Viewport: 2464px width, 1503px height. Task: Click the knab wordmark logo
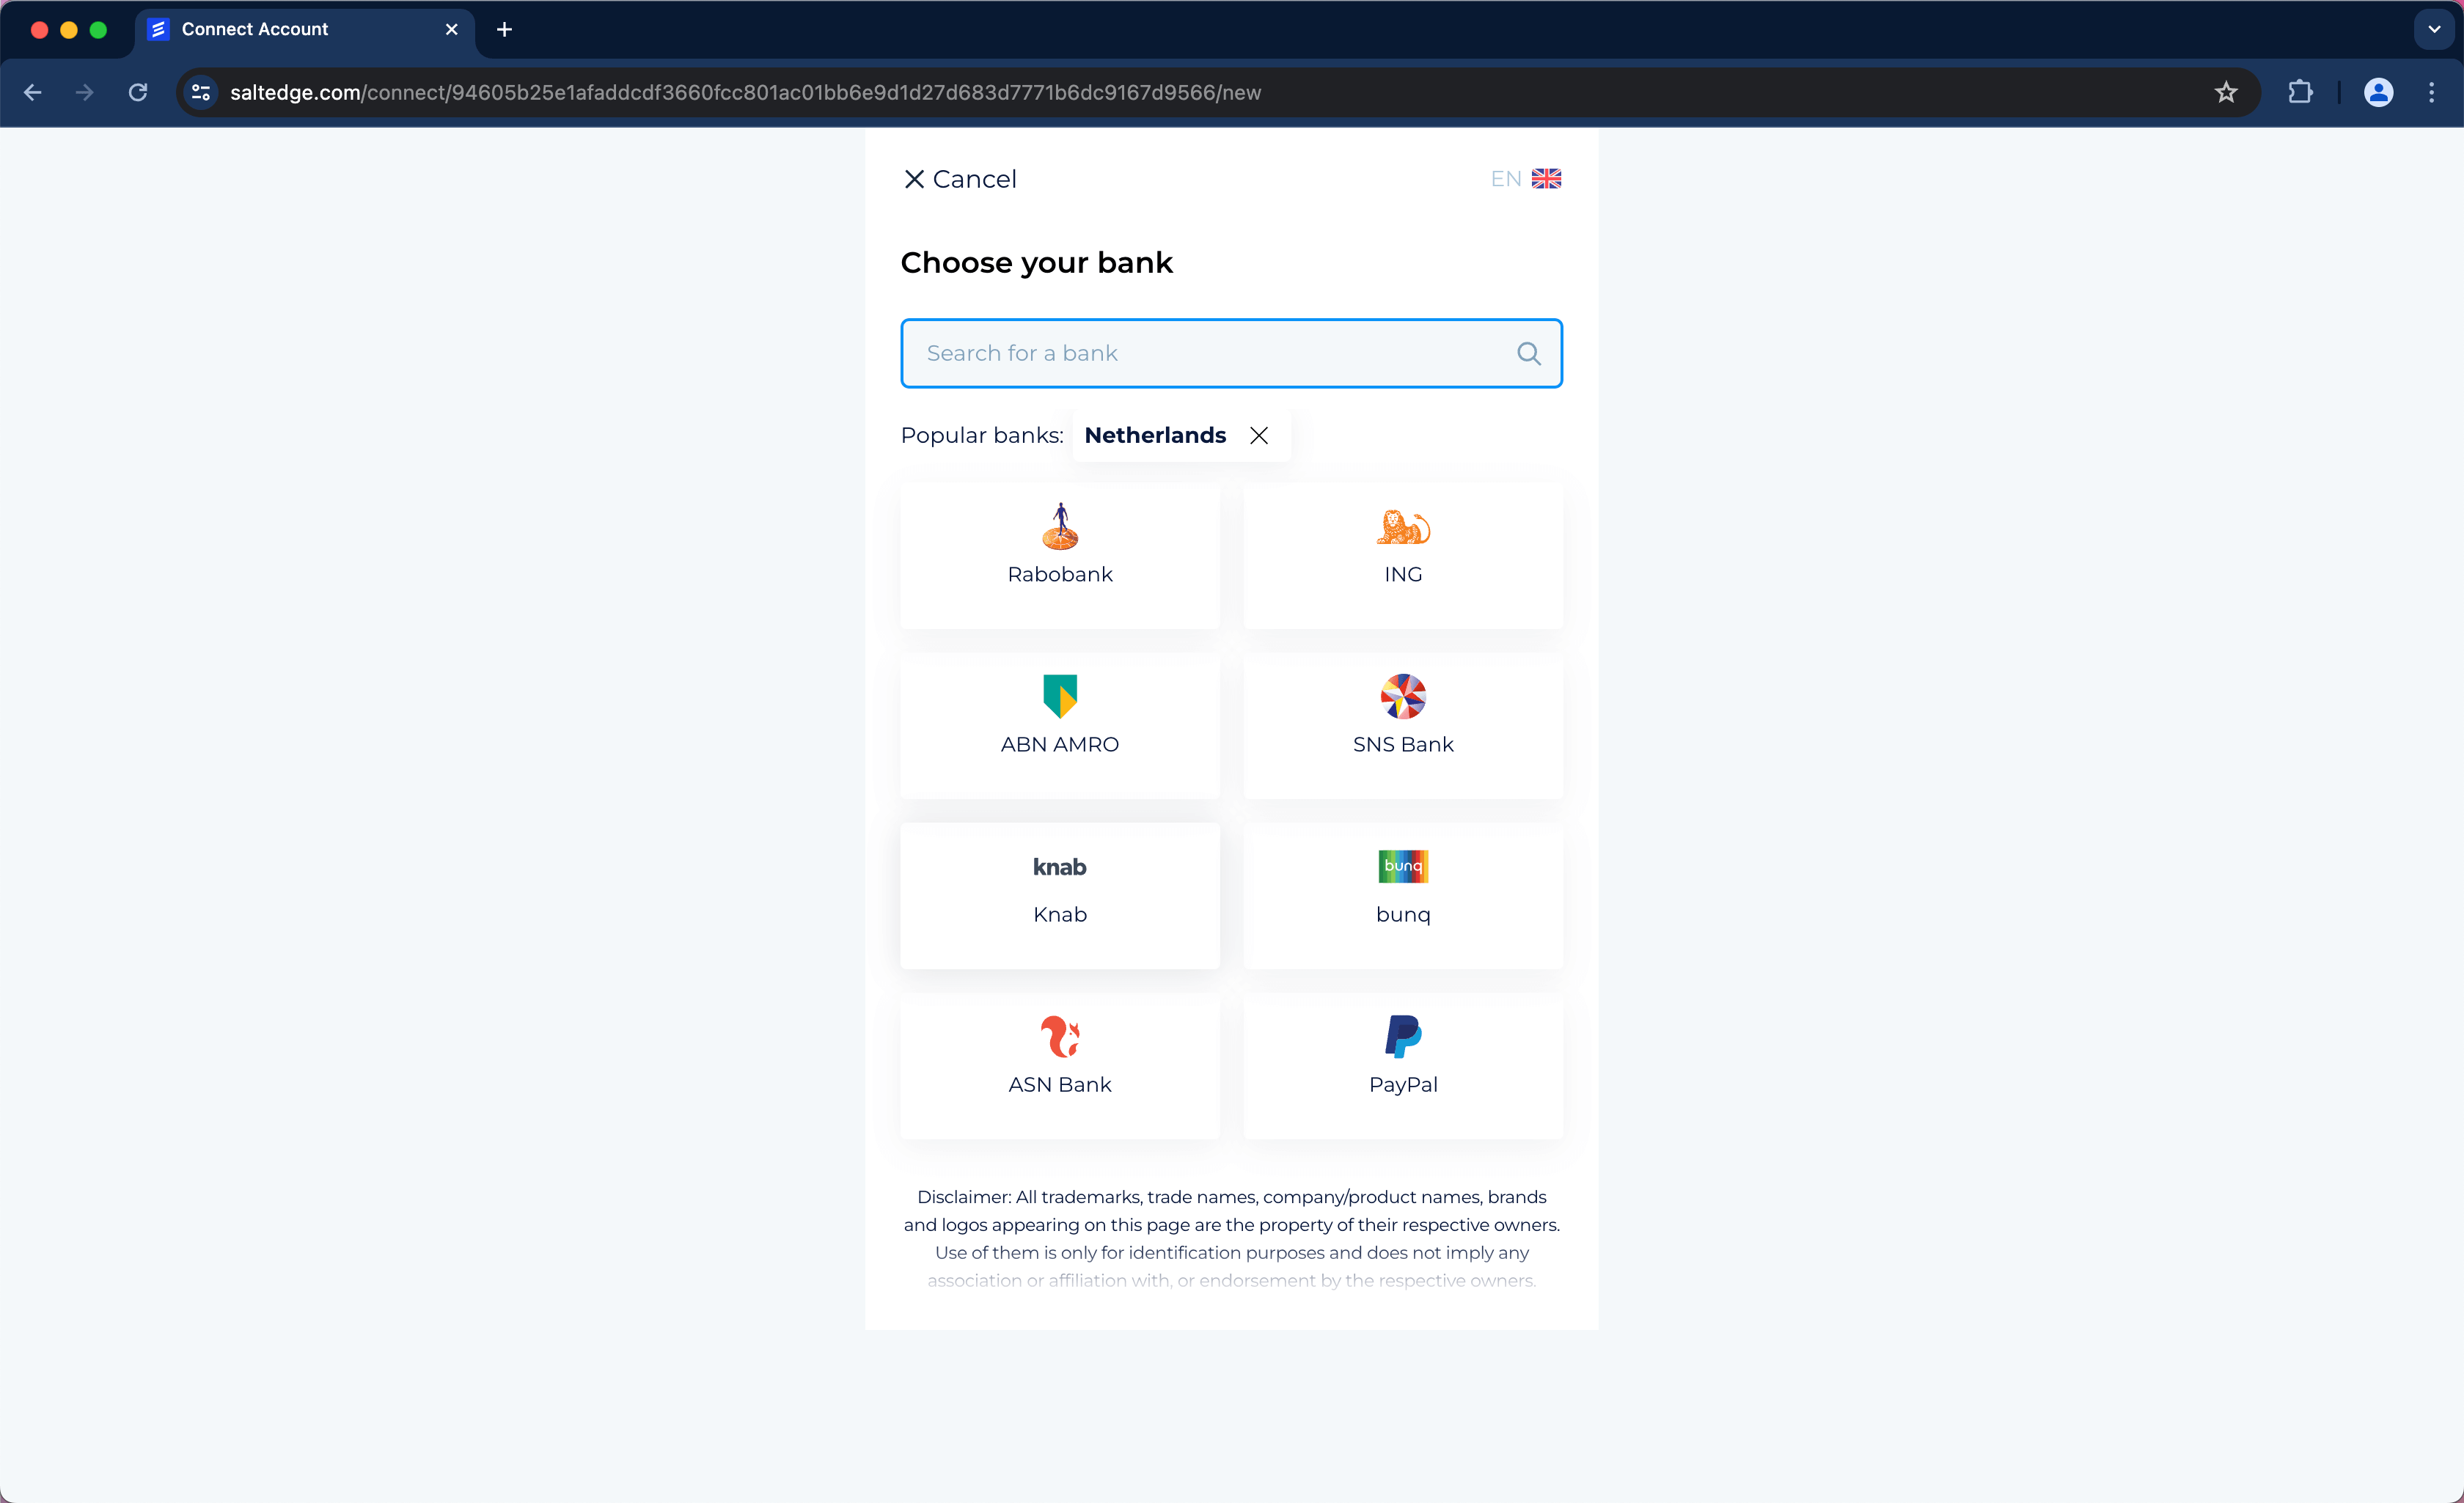pos(1060,867)
